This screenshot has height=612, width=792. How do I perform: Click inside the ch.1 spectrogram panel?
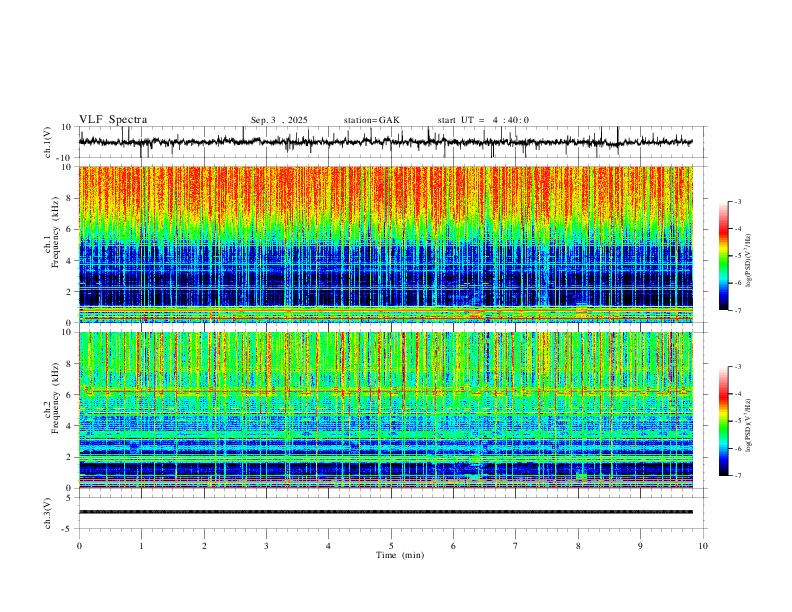[x=386, y=244]
